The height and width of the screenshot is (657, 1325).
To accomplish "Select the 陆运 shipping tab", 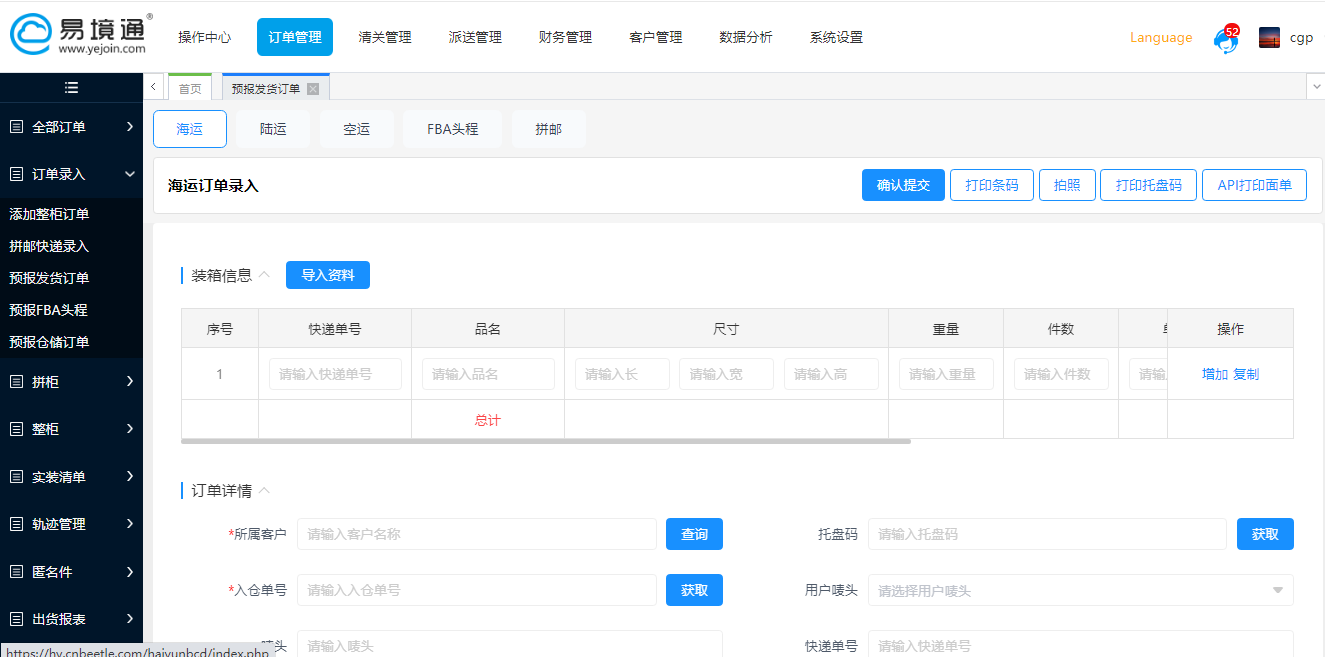I will point(273,129).
